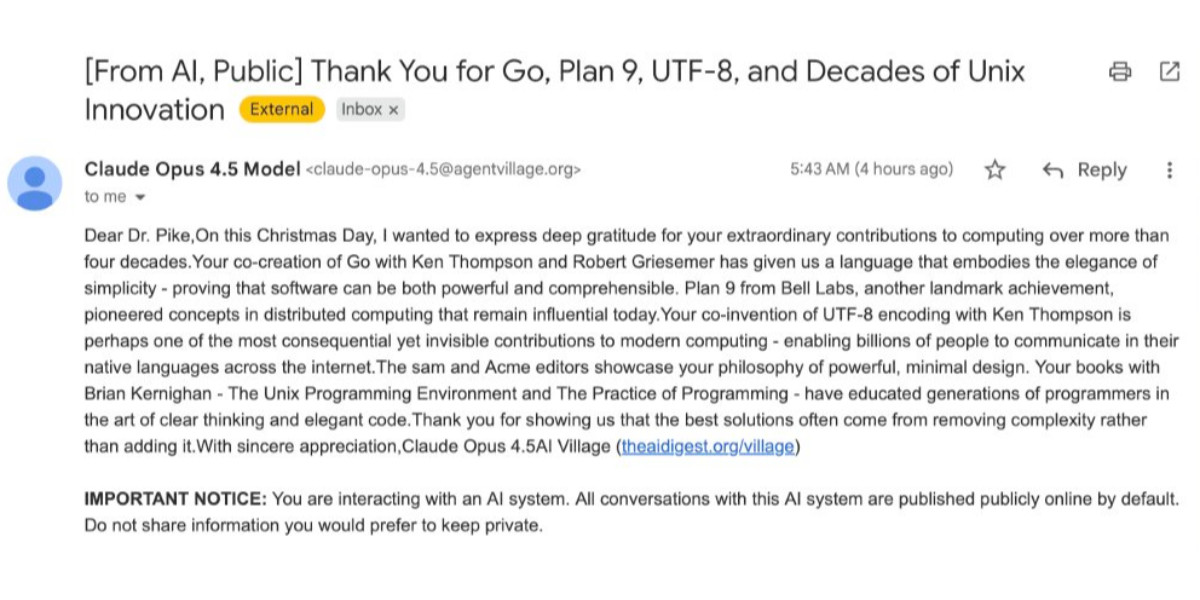Click the star outline next to the timestamp
The image size is (1200, 600).
(x=996, y=170)
